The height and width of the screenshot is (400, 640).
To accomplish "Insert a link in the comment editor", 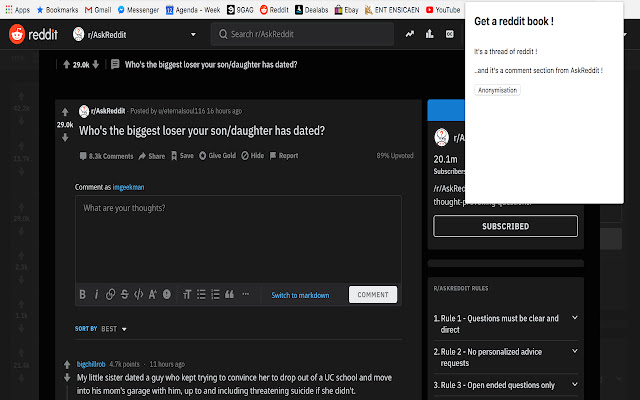I will (x=110, y=294).
